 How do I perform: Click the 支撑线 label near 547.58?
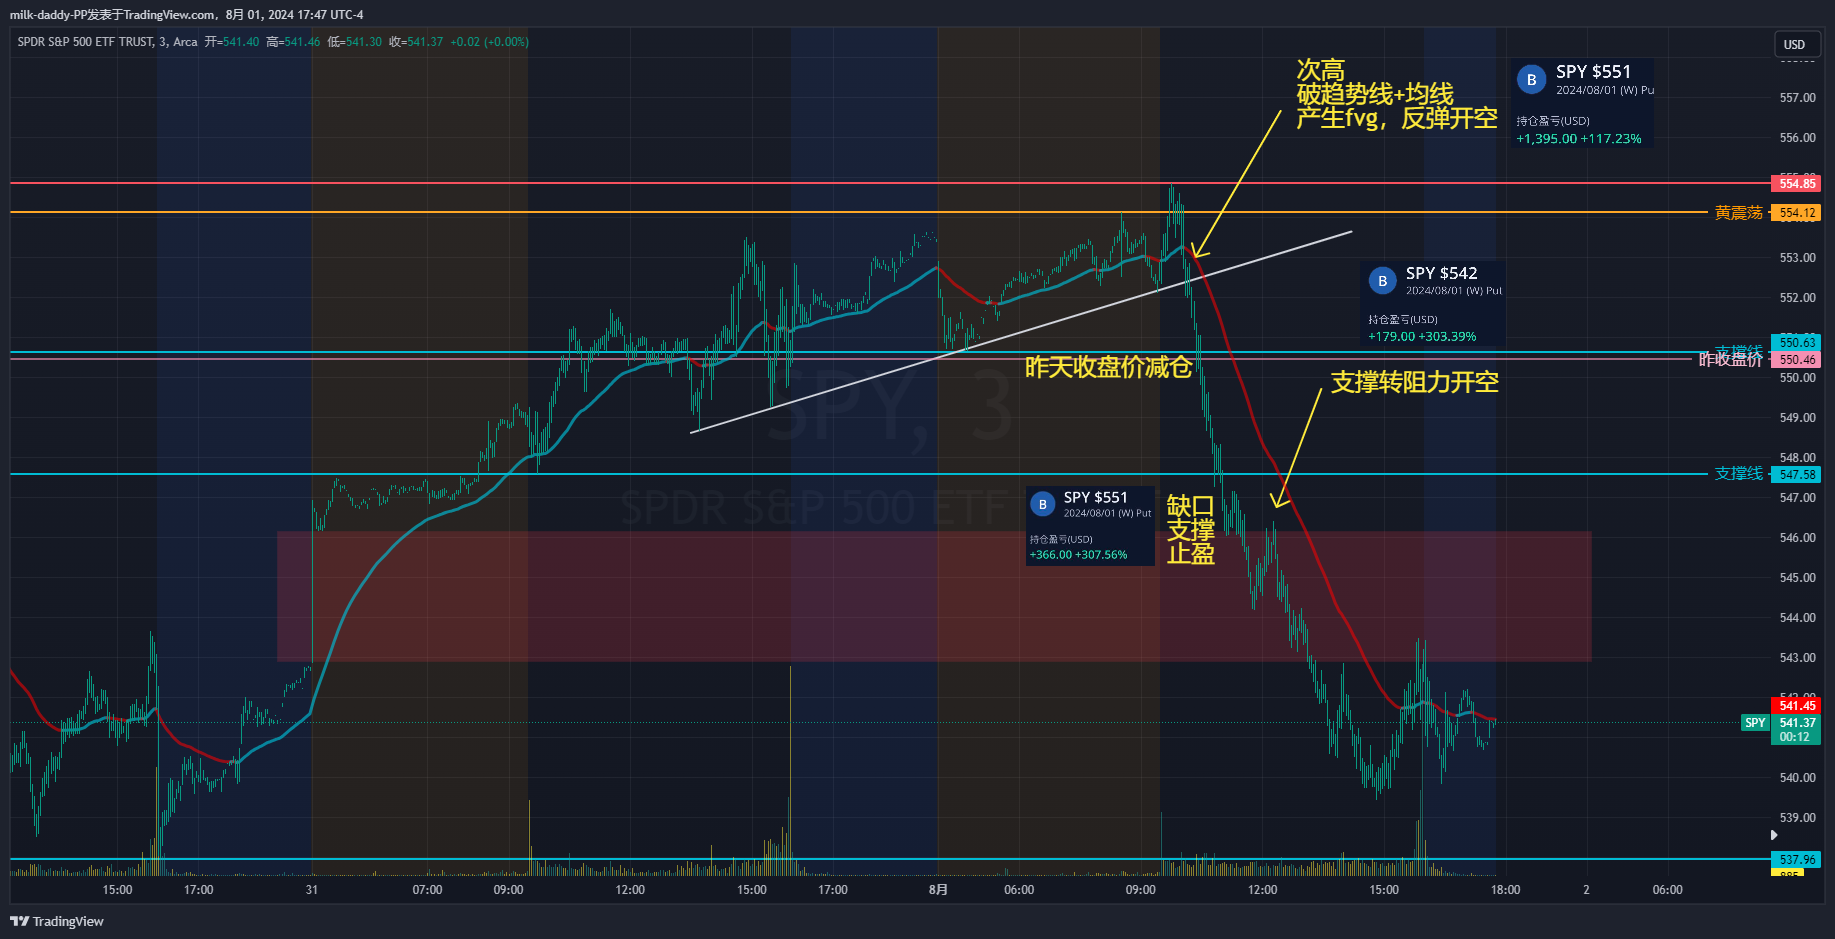pyautogui.click(x=1738, y=474)
